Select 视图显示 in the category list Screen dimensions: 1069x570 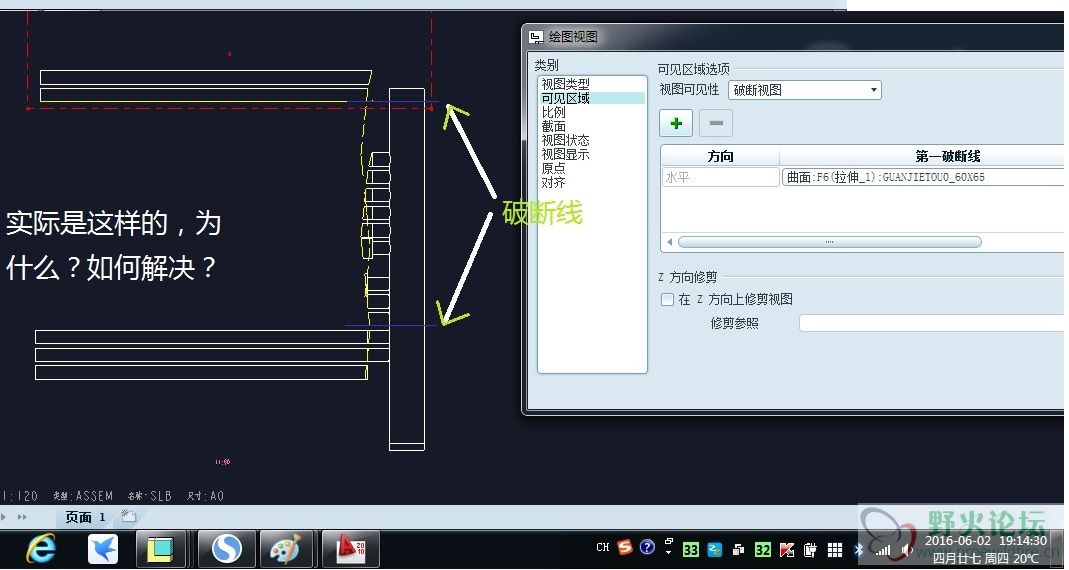(x=565, y=155)
